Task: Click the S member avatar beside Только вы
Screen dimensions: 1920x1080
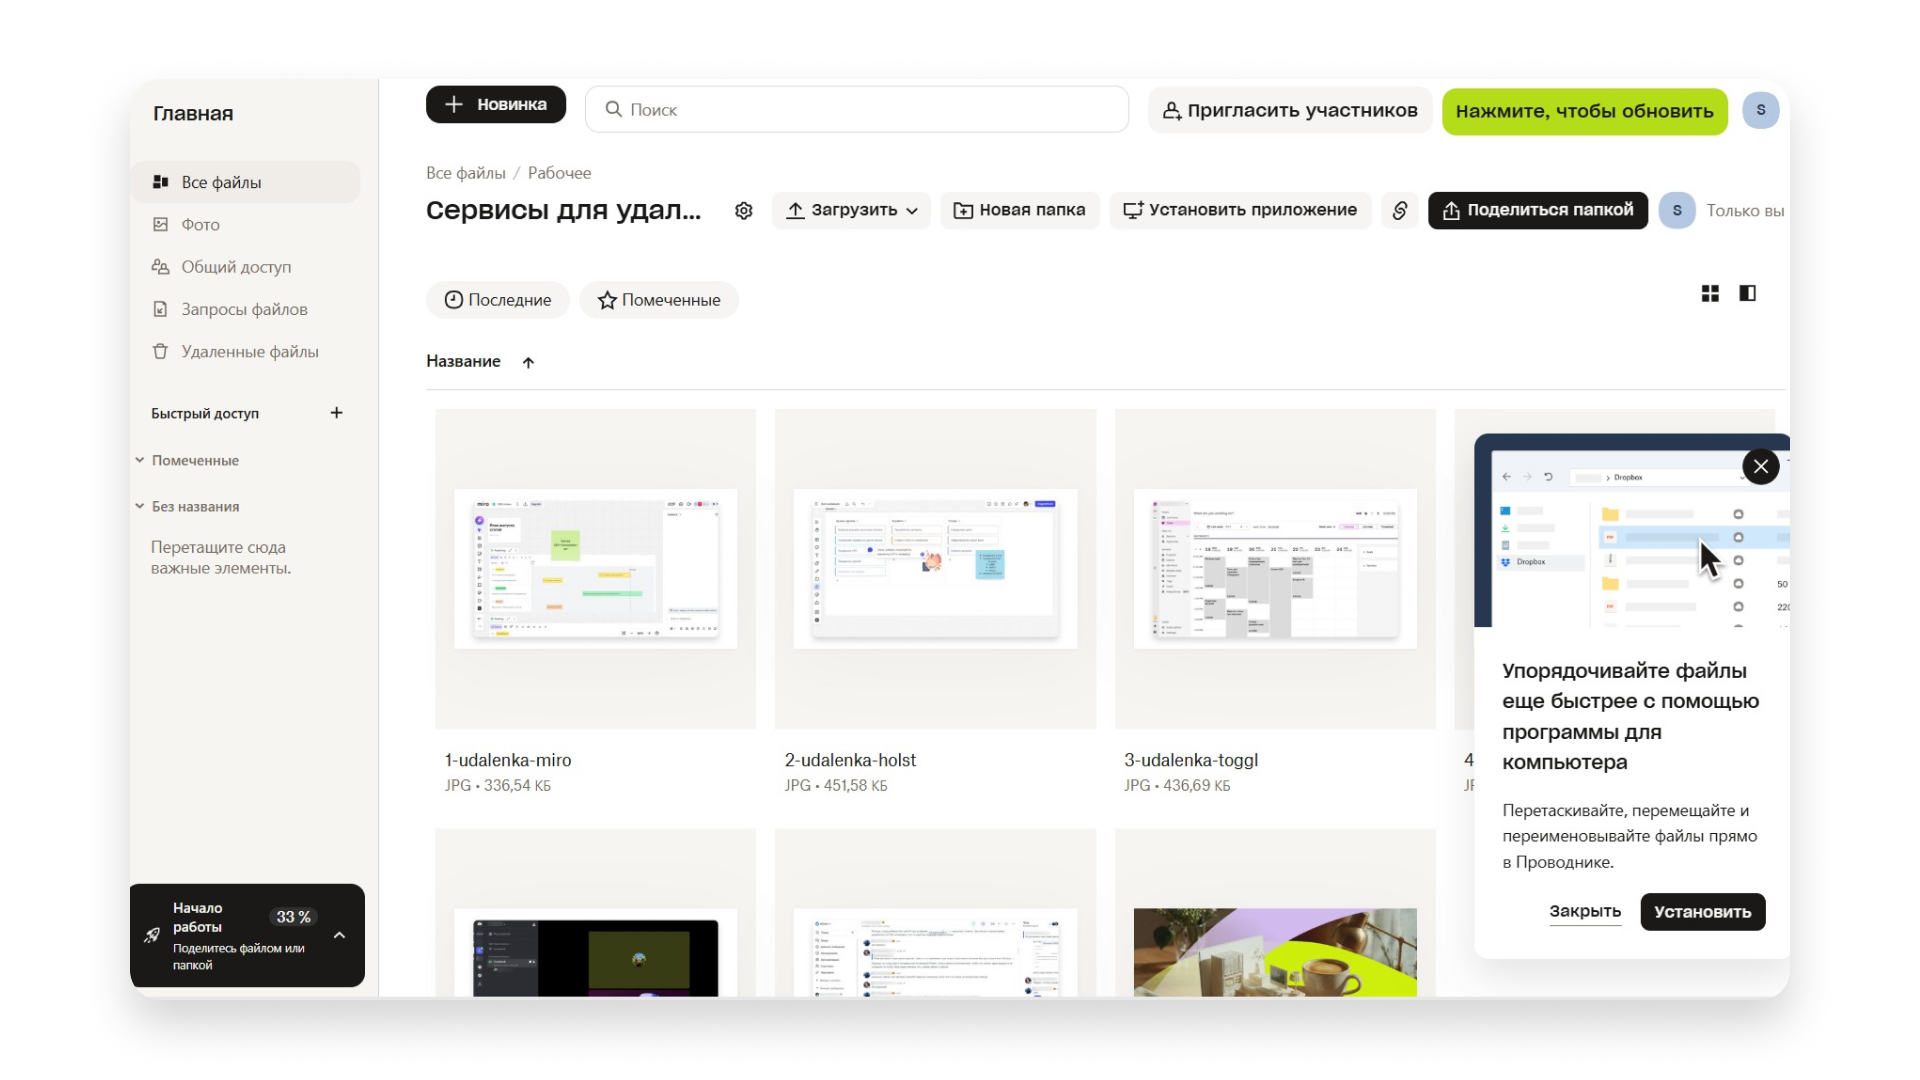Action: pos(1677,210)
